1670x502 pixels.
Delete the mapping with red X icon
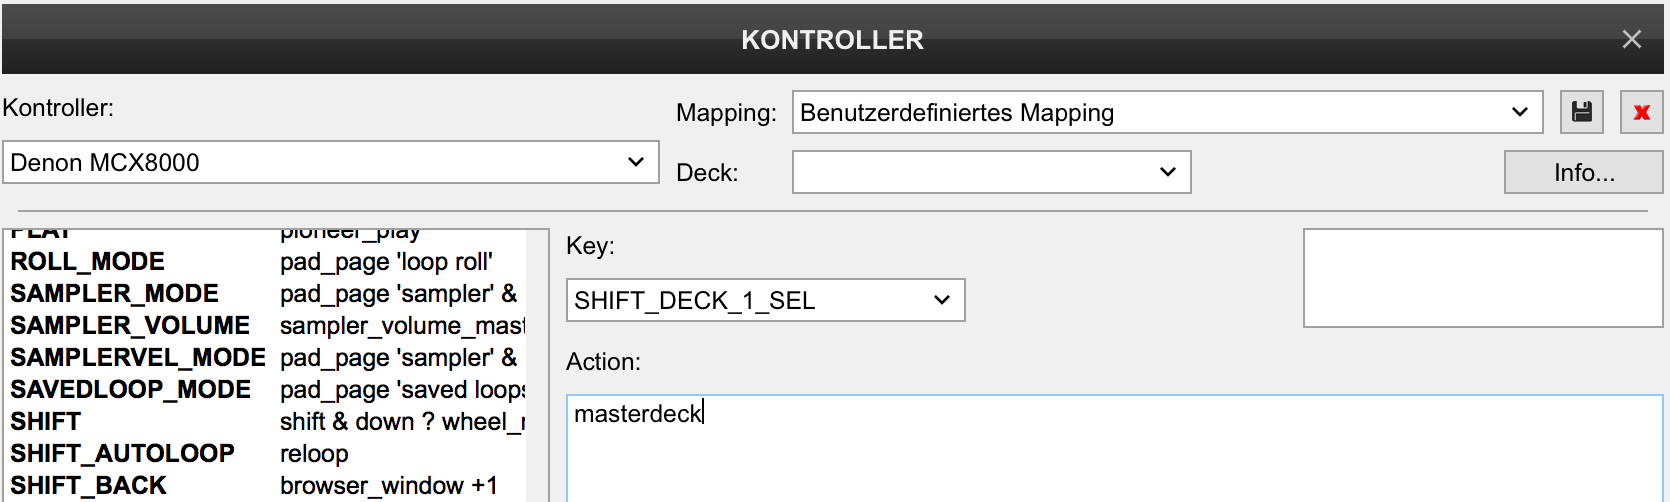[x=1641, y=112]
